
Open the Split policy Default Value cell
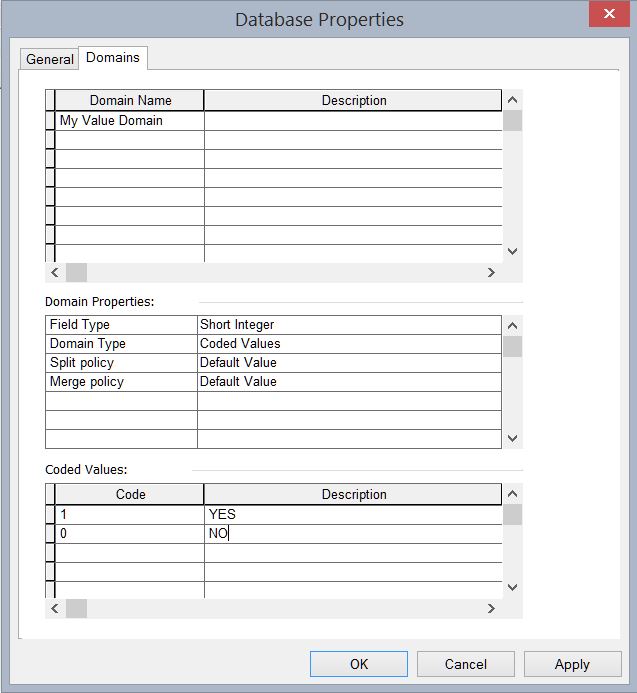tap(348, 362)
